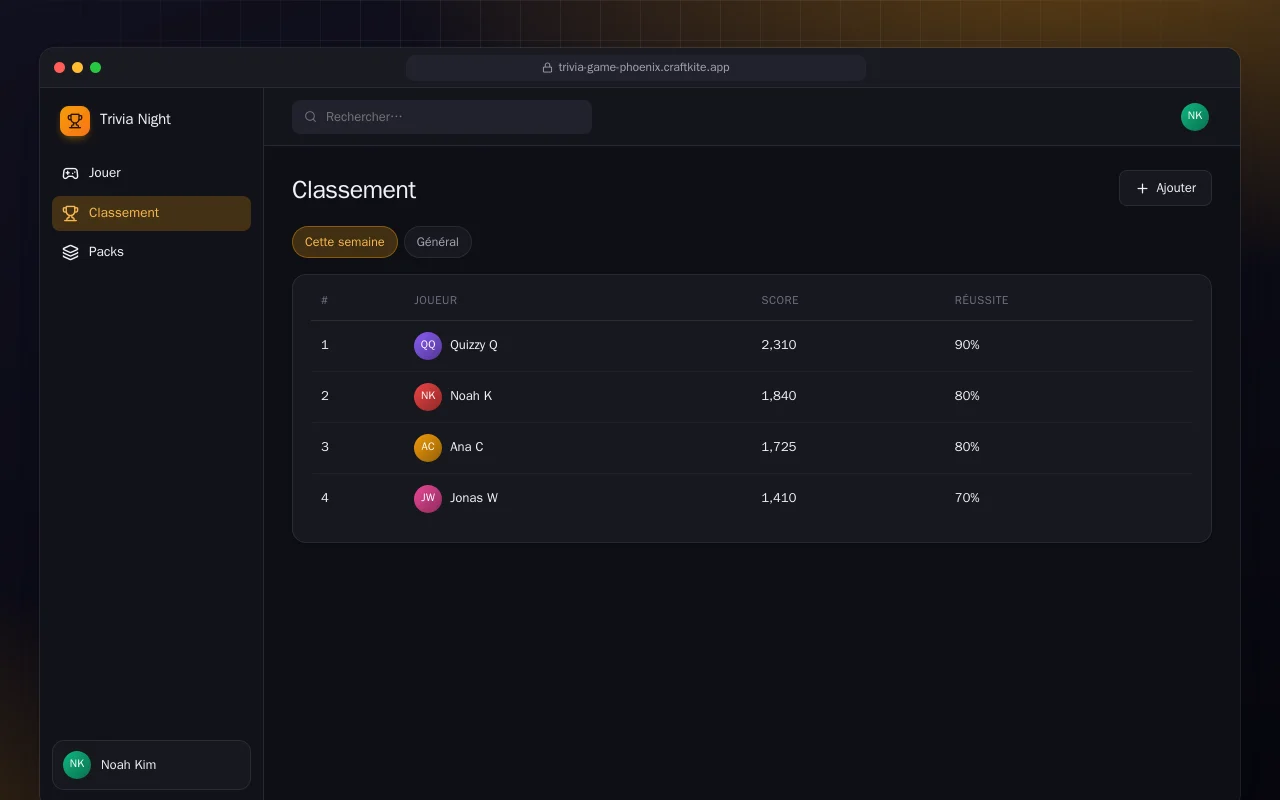Open the NK avatar in the top bar

[1195, 117]
